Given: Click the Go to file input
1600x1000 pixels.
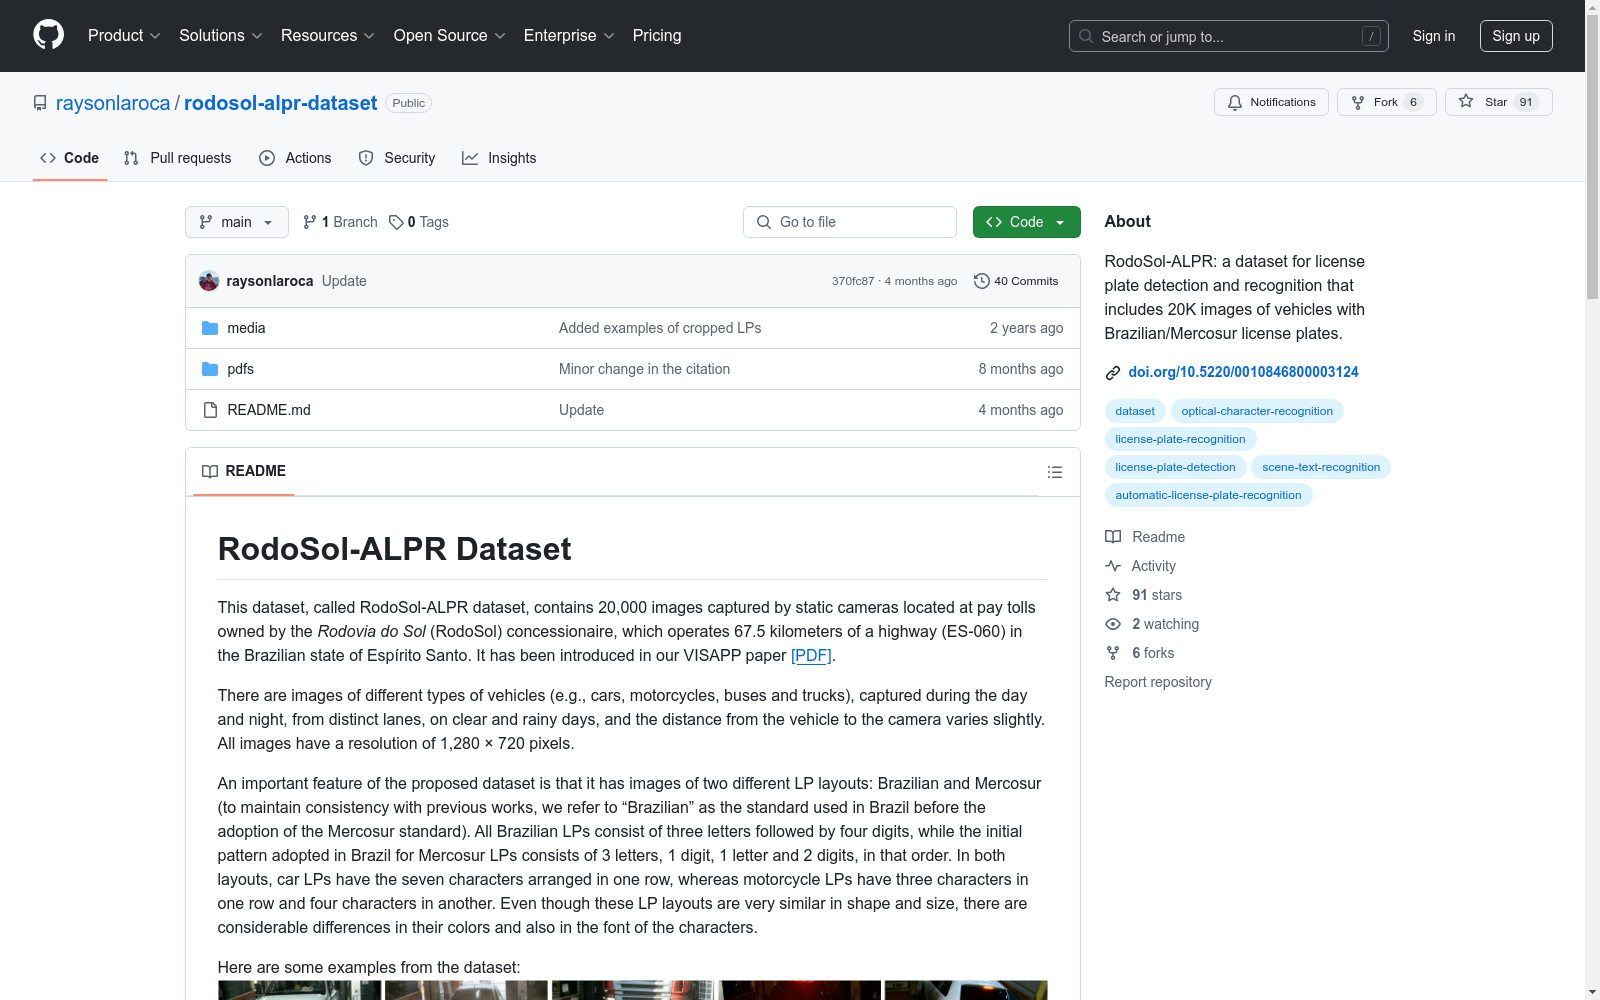Looking at the screenshot, I should 850,222.
